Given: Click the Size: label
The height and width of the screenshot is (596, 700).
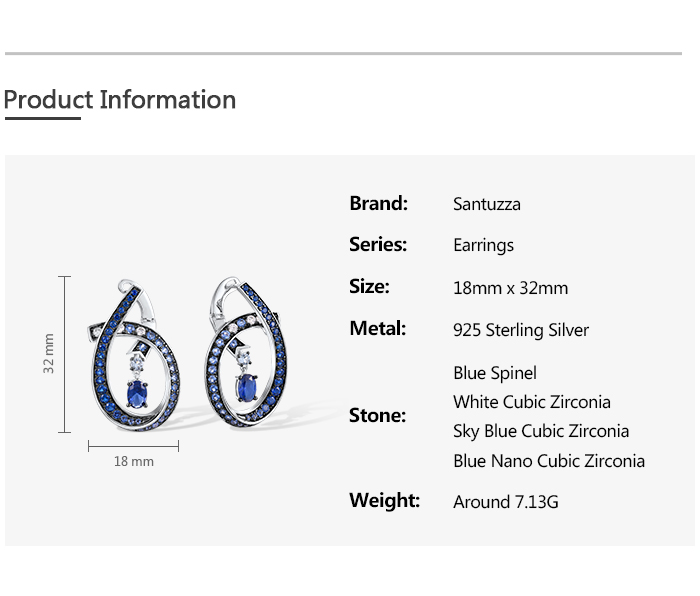Looking at the screenshot, I should coord(369,287).
